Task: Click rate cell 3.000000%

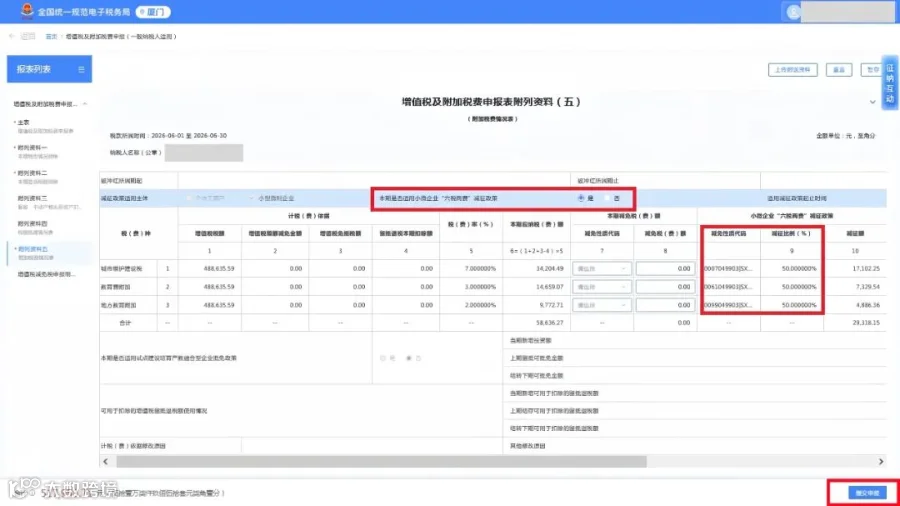Action: click(x=480, y=287)
